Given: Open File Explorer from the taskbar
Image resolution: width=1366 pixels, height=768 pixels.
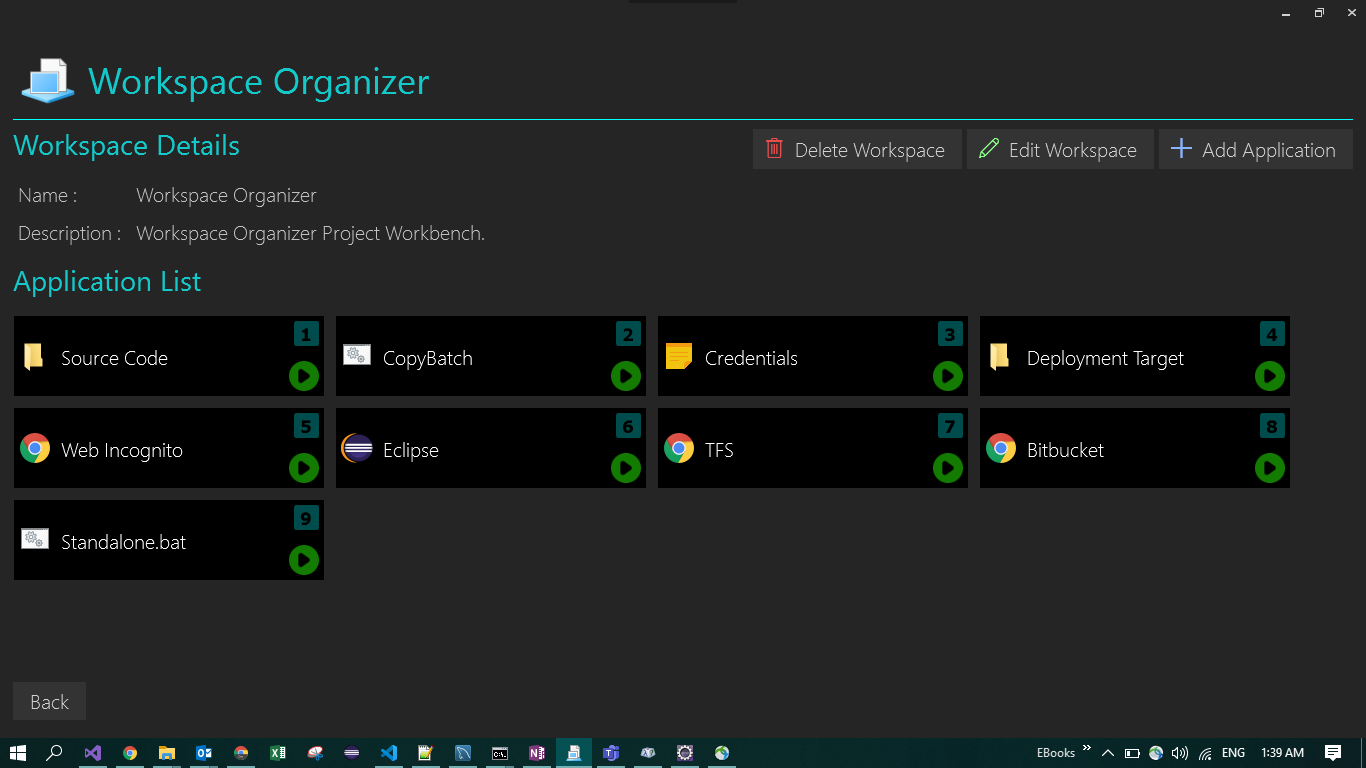Looking at the screenshot, I should [x=167, y=753].
